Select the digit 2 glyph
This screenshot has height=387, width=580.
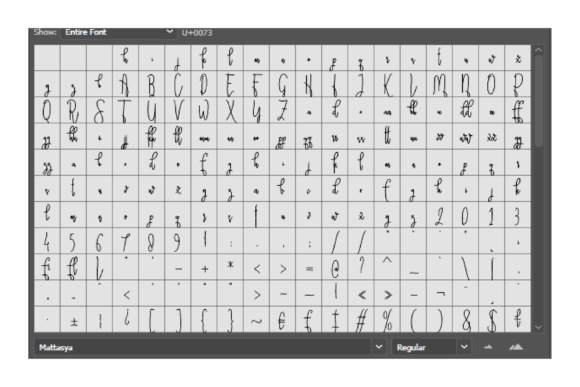(x=439, y=215)
